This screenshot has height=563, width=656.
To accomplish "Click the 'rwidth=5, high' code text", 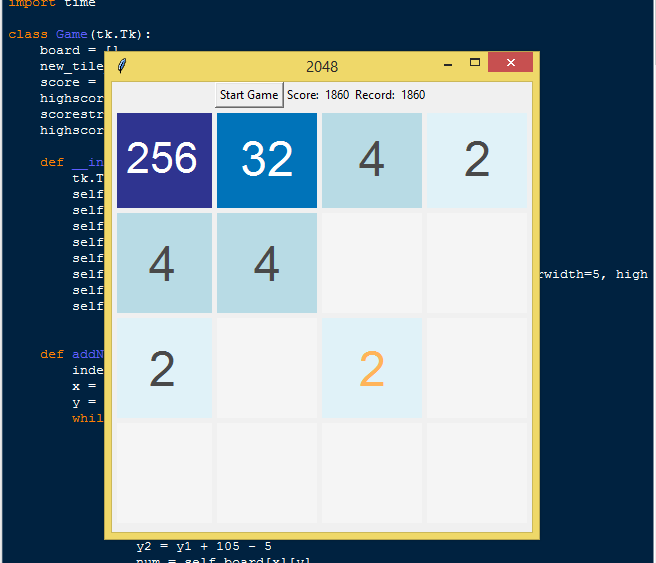I will pos(594,274).
